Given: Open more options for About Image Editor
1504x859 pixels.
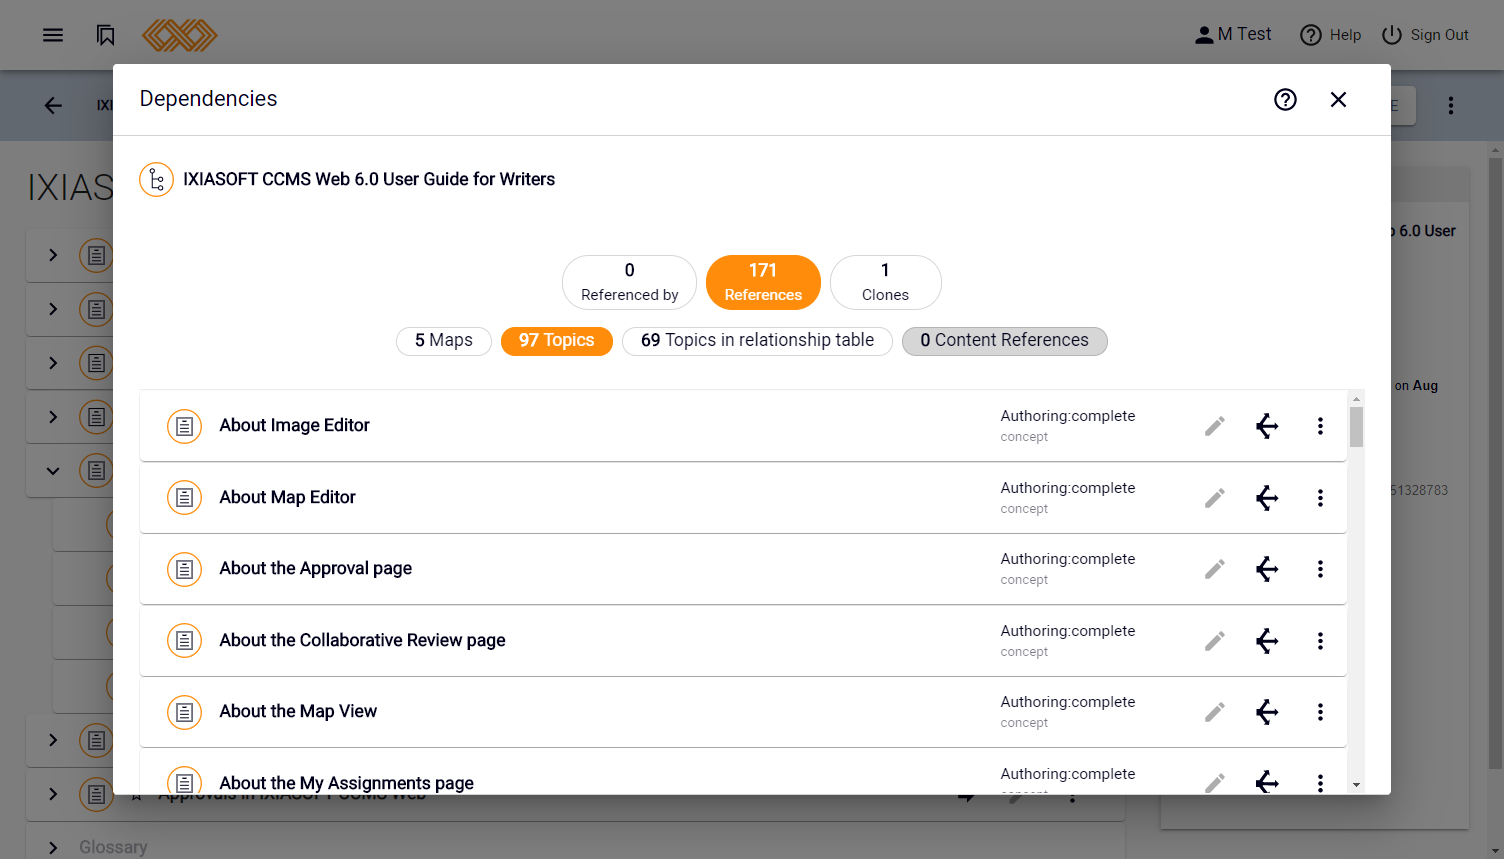Looking at the screenshot, I should point(1320,426).
